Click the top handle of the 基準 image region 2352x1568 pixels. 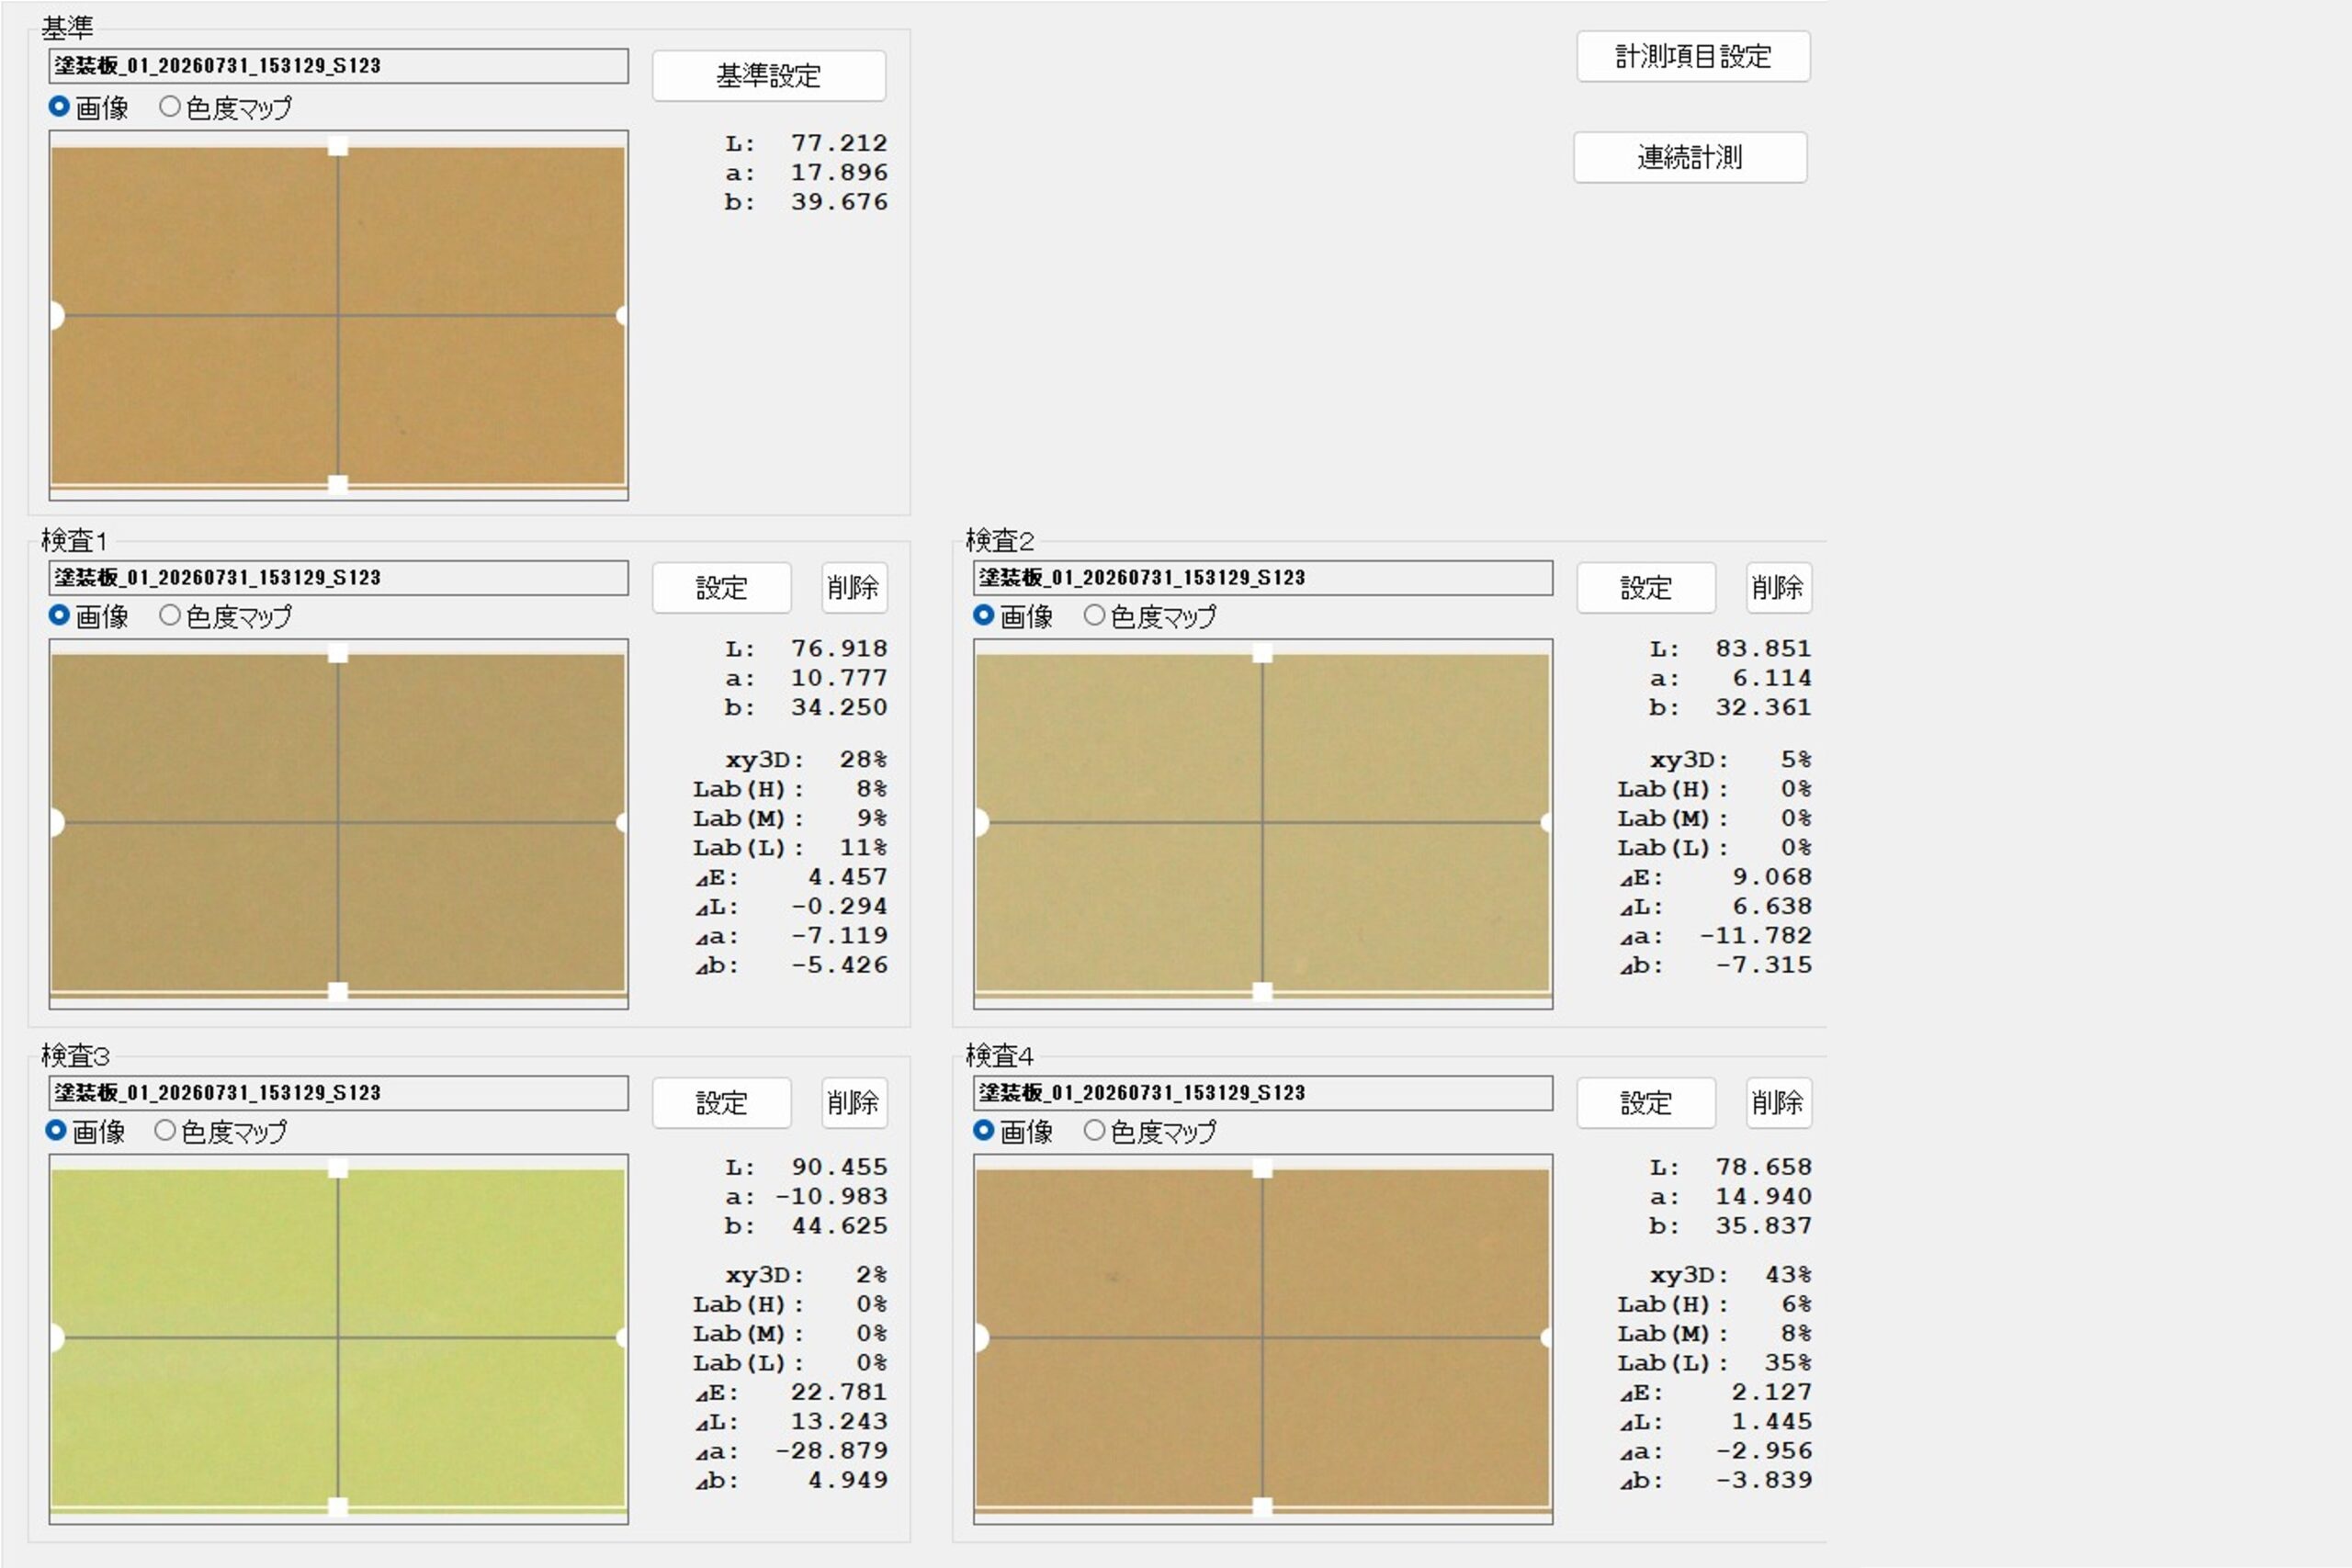tap(338, 146)
